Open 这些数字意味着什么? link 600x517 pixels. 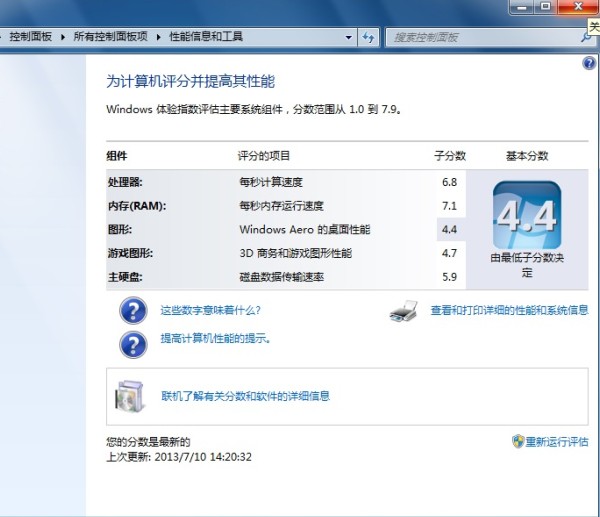coord(210,310)
